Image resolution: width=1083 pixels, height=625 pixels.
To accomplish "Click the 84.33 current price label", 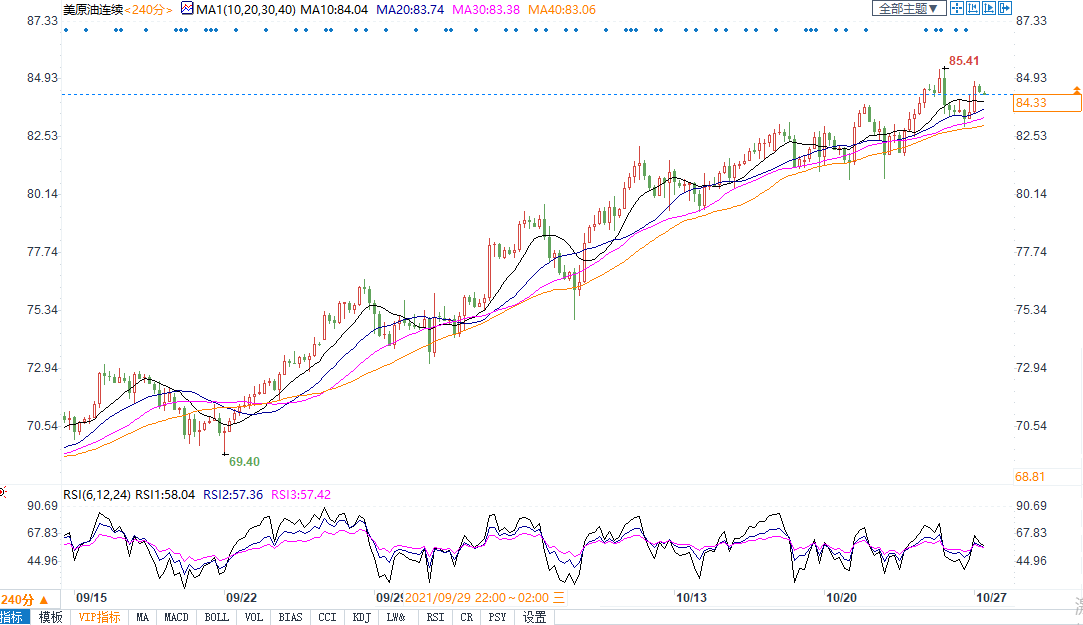I will (1030, 103).
